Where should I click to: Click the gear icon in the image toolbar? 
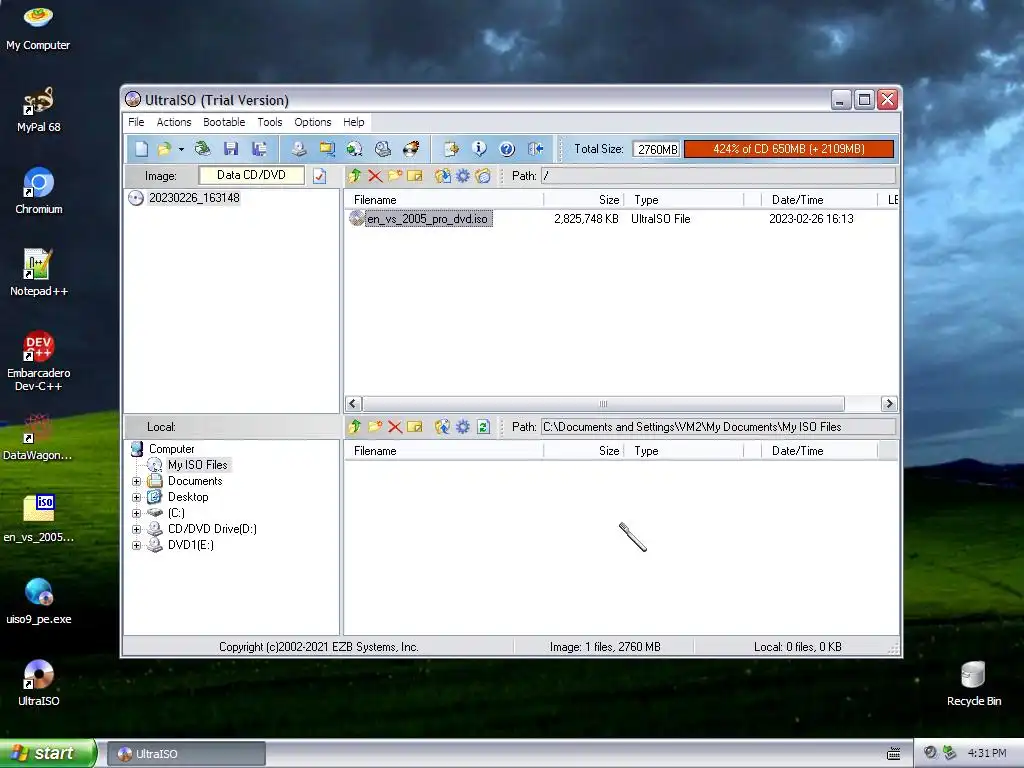(463, 176)
